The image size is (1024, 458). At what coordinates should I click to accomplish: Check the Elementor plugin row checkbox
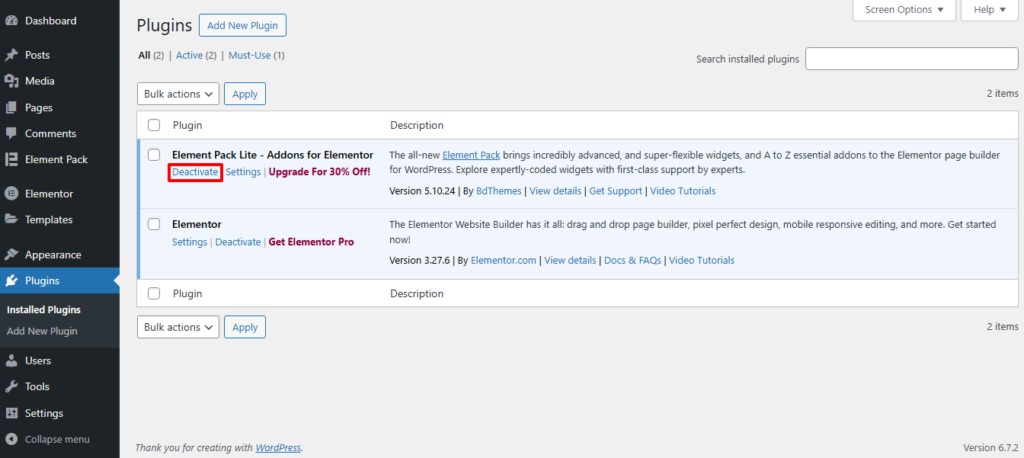click(x=154, y=224)
